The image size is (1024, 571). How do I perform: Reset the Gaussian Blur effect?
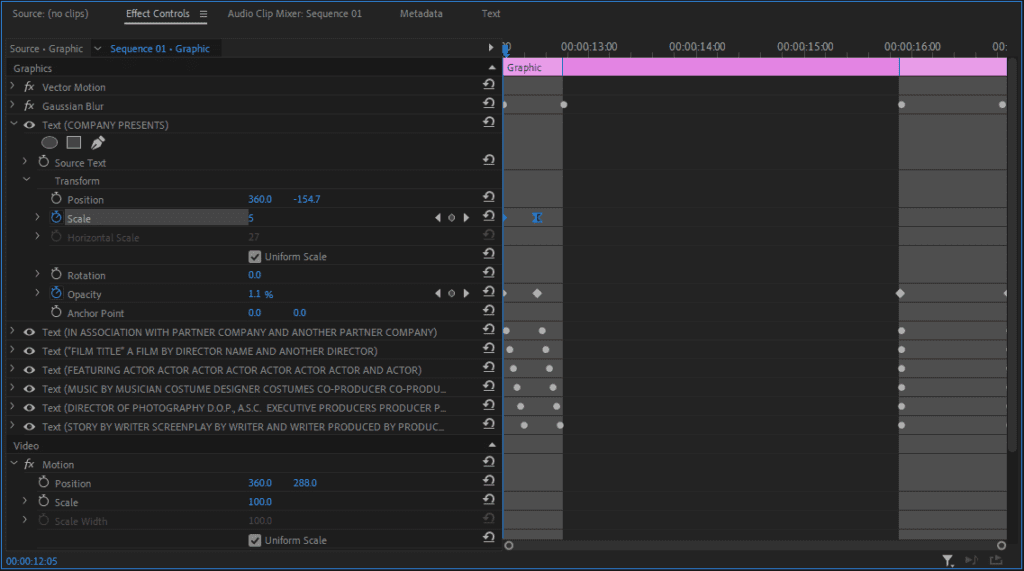(x=489, y=105)
